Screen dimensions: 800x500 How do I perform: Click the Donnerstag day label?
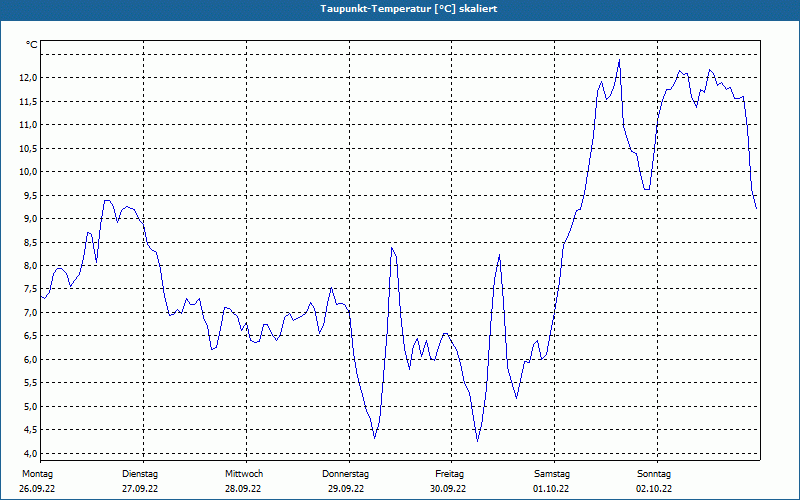pyautogui.click(x=345, y=474)
